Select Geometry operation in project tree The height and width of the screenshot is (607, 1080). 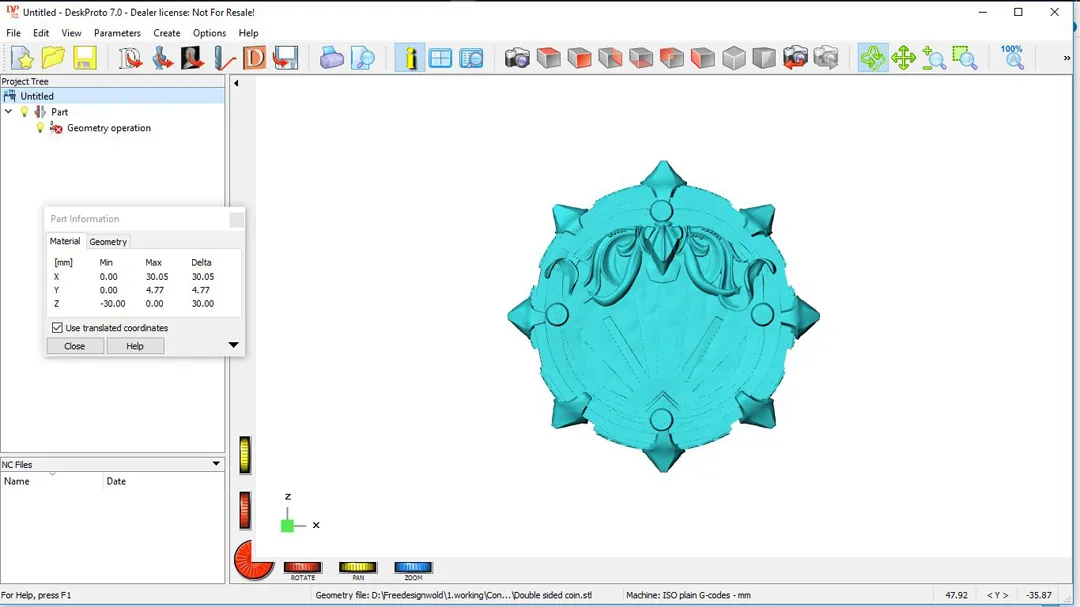pyautogui.click(x=109, y=128)
